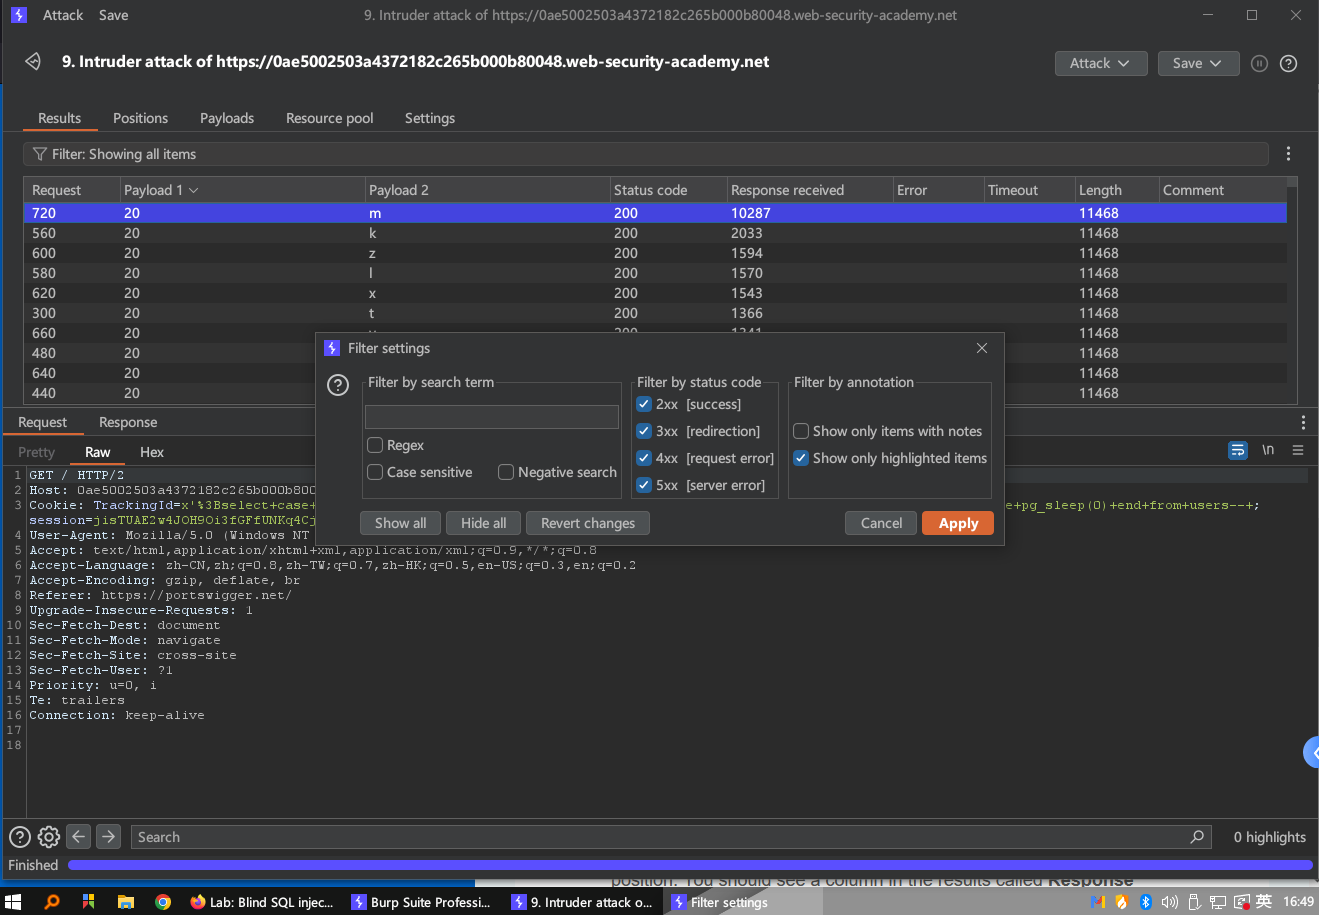
Task: Open Results tab
Action: pyautogui.click(x=60, y=118)
